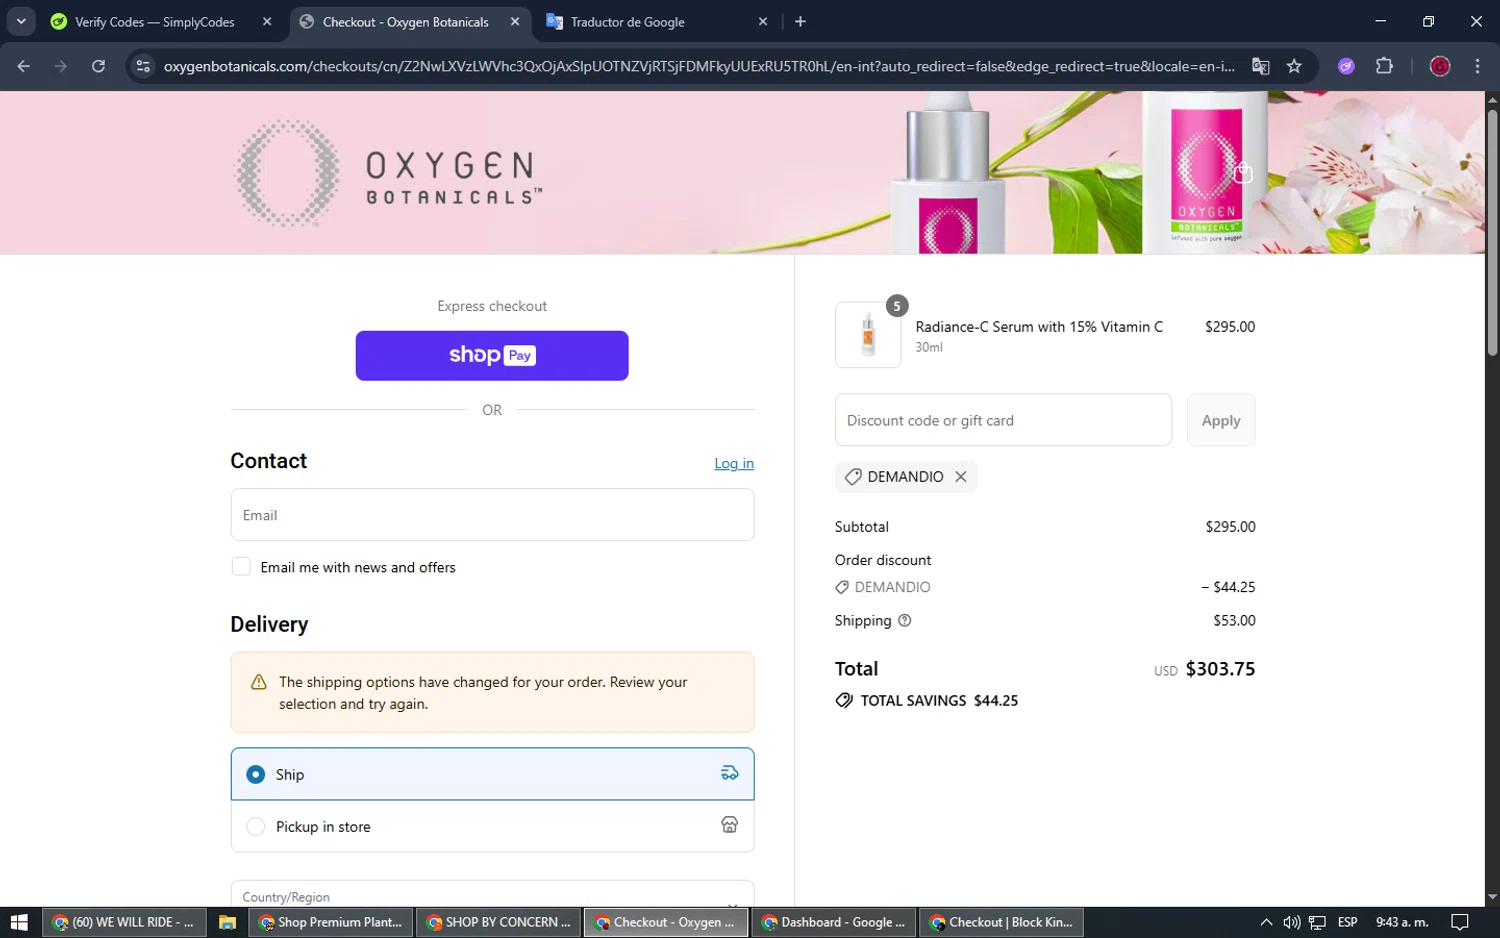Click the 9:43 a. m. clock
Screen dimensions: 1500x938
coord(1402,922)
